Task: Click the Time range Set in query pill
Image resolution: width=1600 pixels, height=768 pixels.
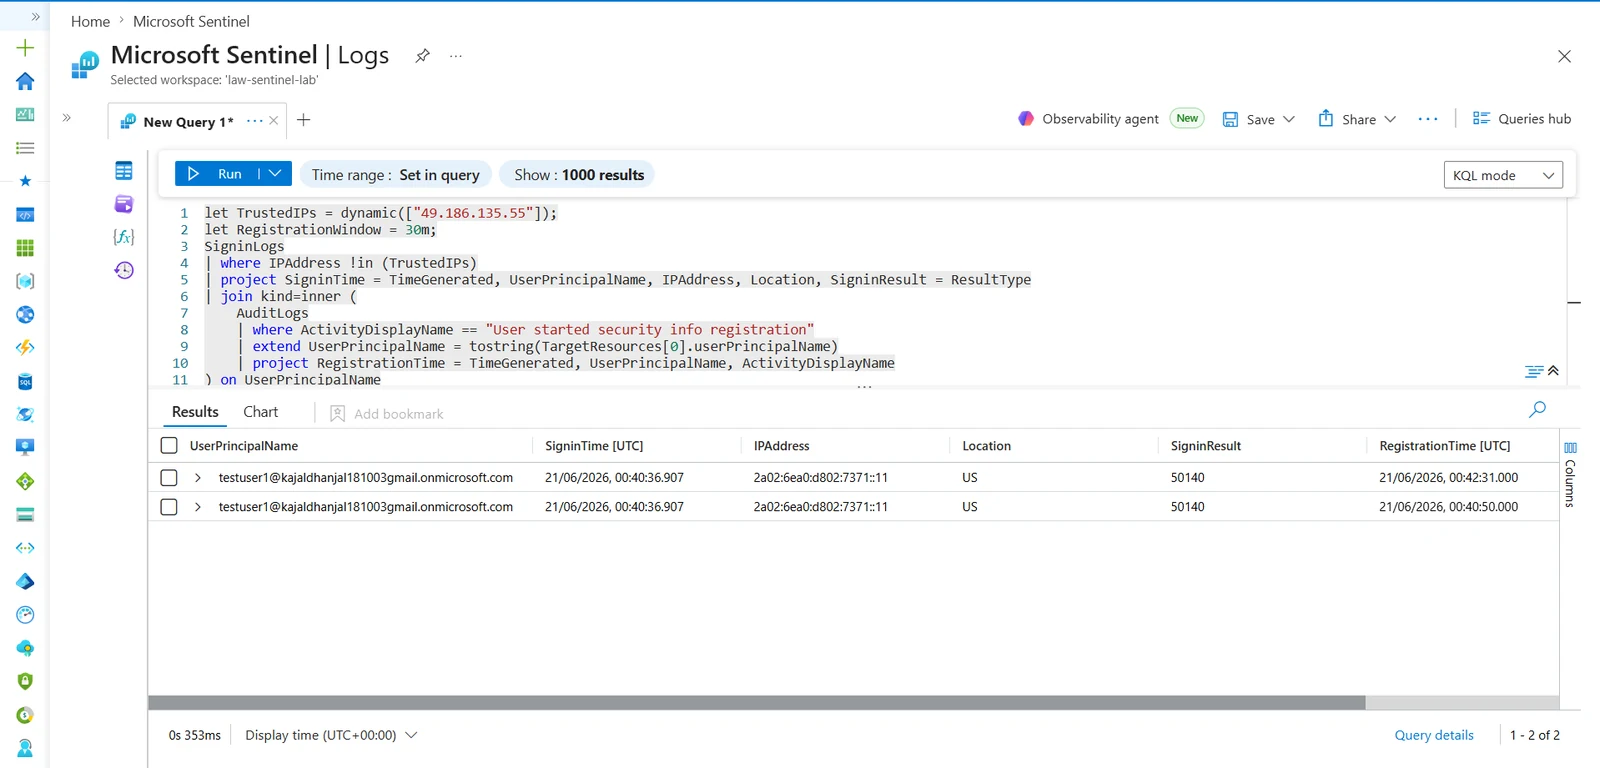Action: pos(396,175)
